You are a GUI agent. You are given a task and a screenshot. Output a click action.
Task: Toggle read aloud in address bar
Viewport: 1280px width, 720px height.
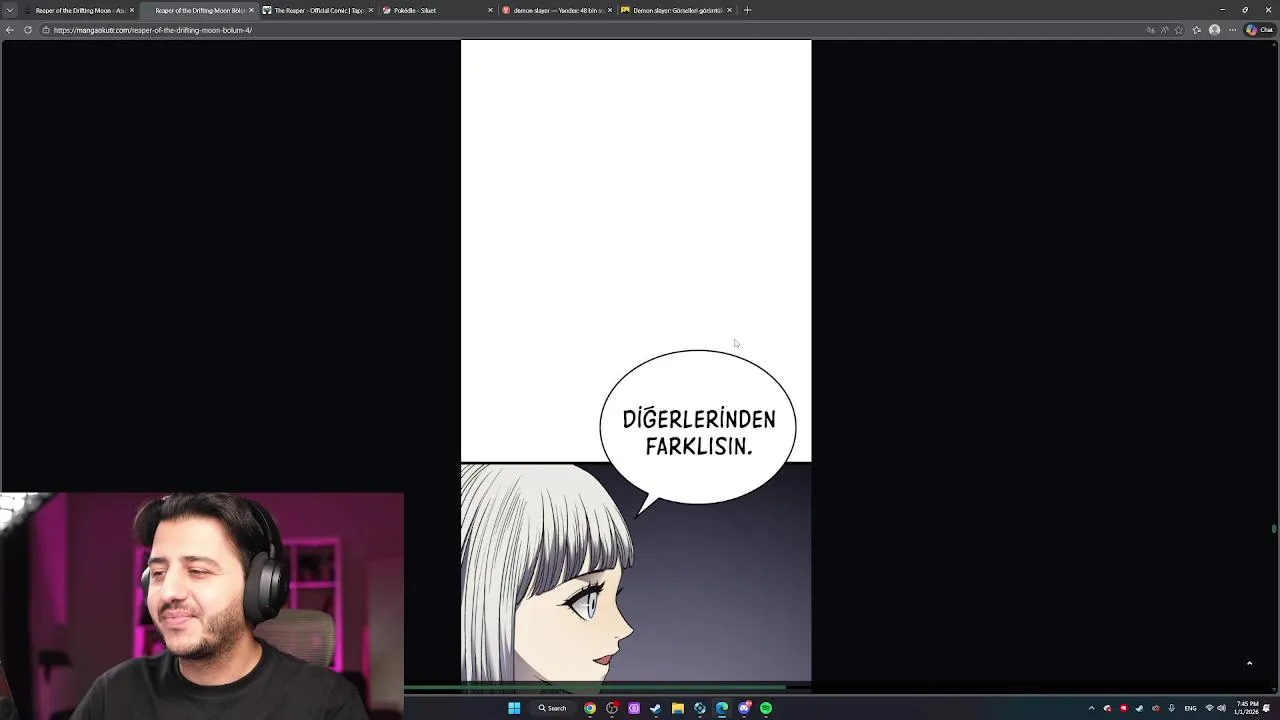coord(1165,30)
